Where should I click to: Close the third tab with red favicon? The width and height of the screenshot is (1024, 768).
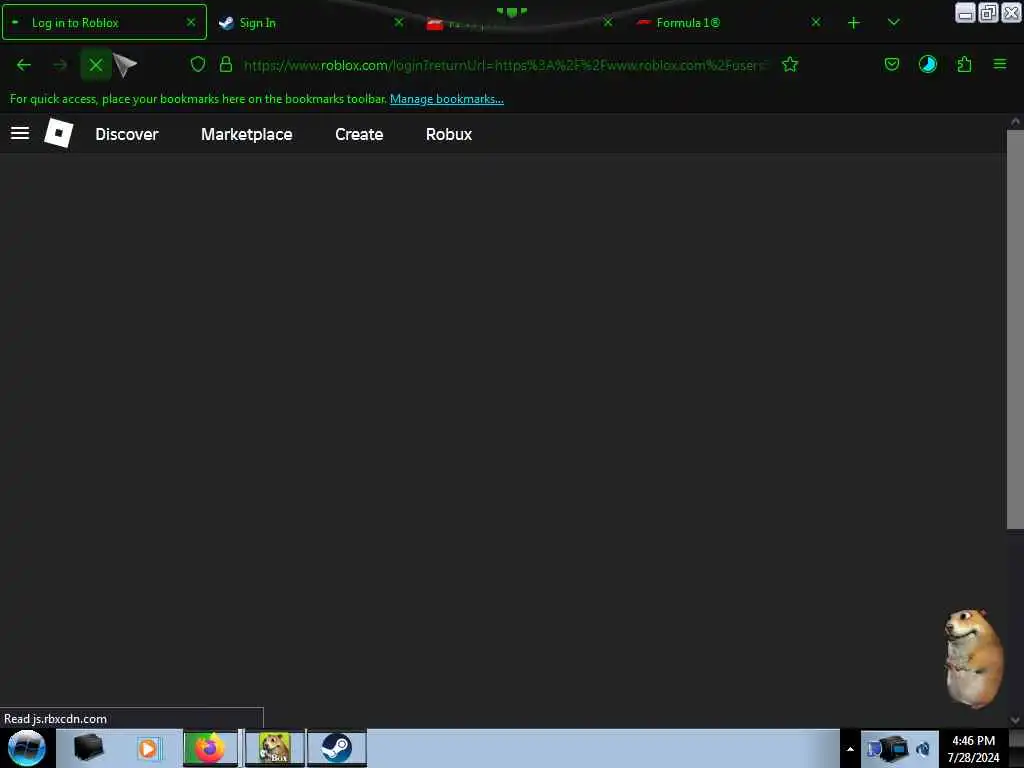(x=607, y=22)
